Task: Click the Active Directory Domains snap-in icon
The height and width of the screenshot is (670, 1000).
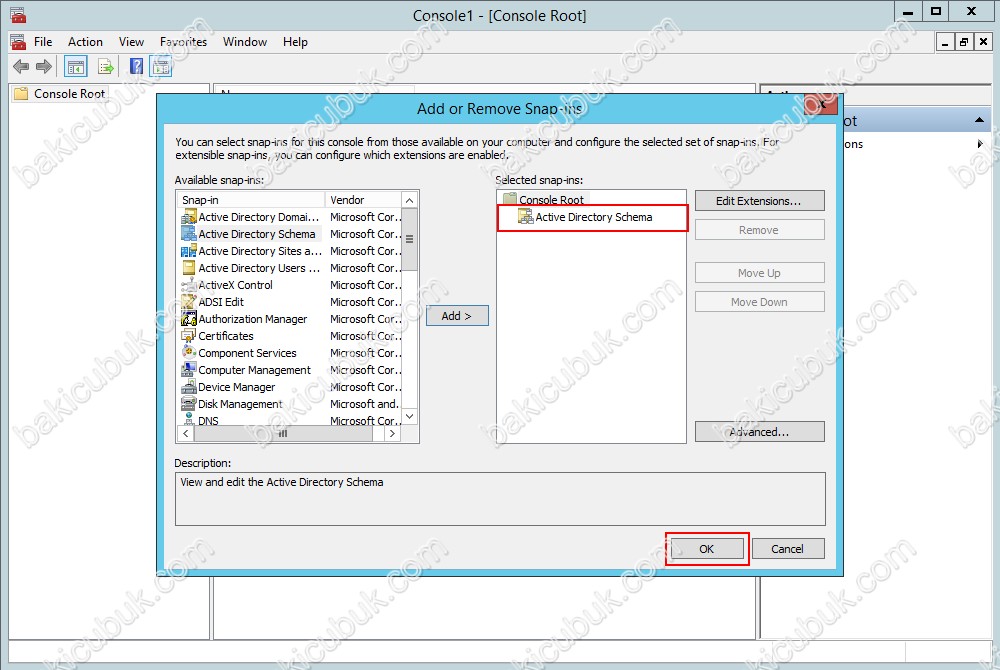Action: [x=188, y=217]
